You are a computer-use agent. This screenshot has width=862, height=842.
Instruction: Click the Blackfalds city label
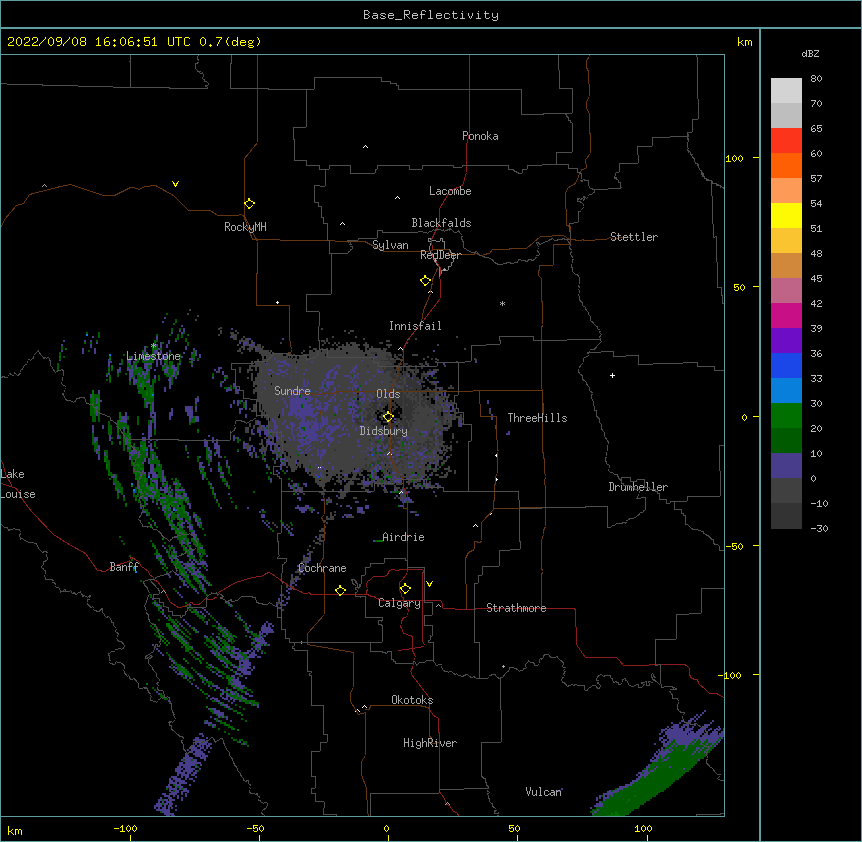point(441,223)
